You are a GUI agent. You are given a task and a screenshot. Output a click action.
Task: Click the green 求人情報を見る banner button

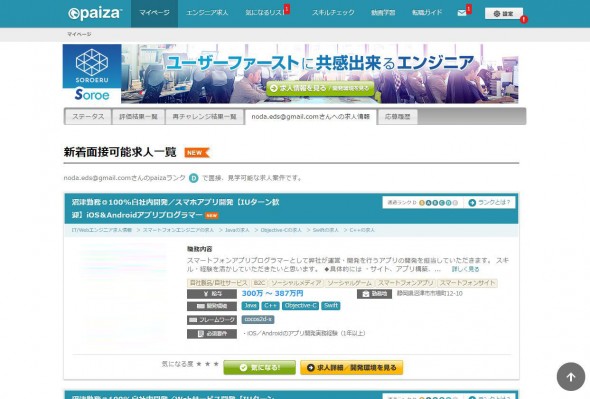[x=320, y=88]
